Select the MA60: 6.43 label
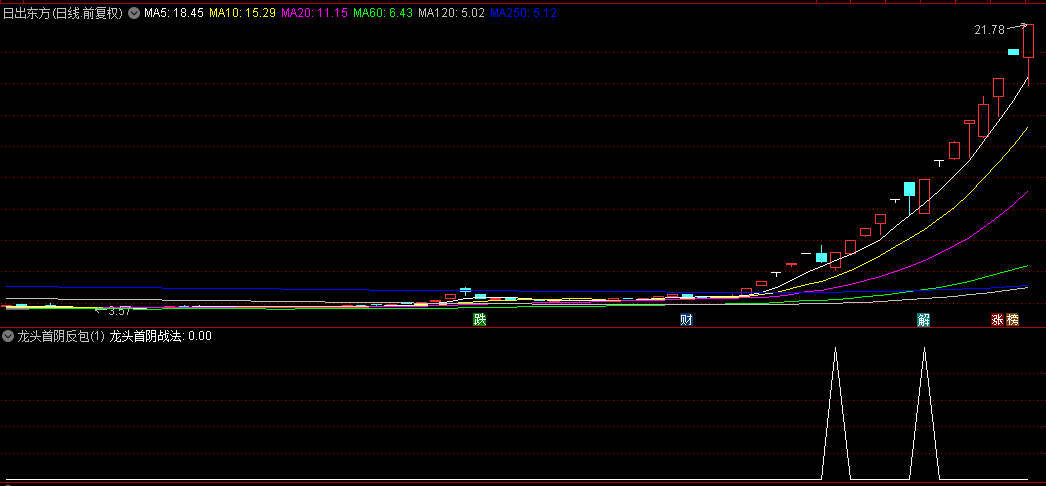 coord(382,13)
